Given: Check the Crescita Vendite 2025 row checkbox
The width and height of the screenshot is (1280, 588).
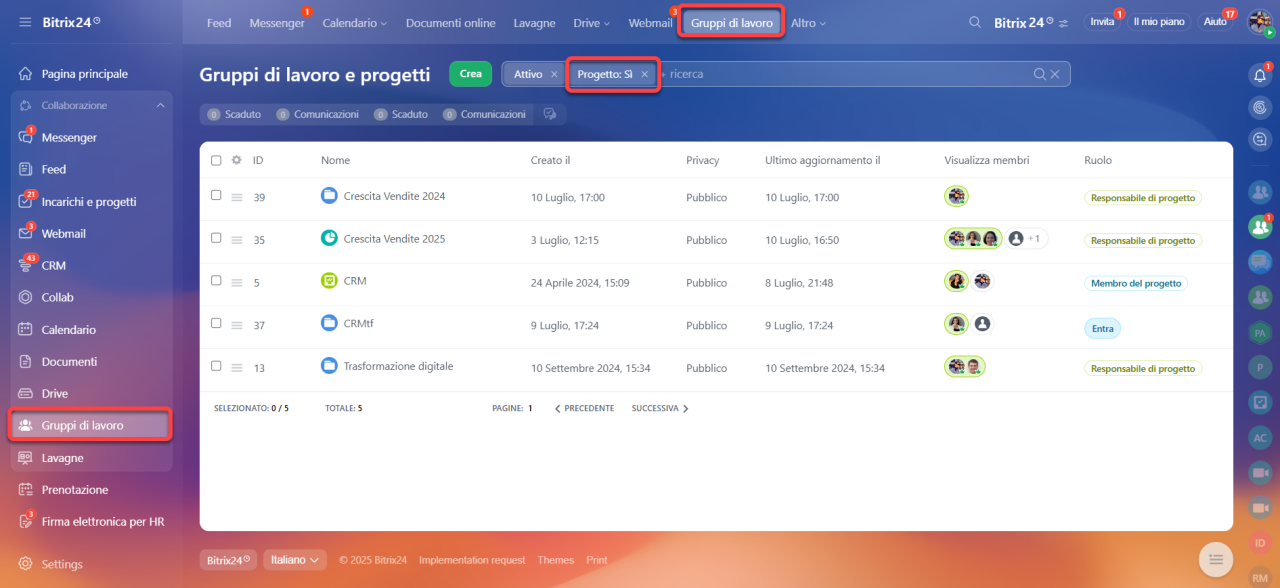Looking at the screenshot, I should point(216,238).
